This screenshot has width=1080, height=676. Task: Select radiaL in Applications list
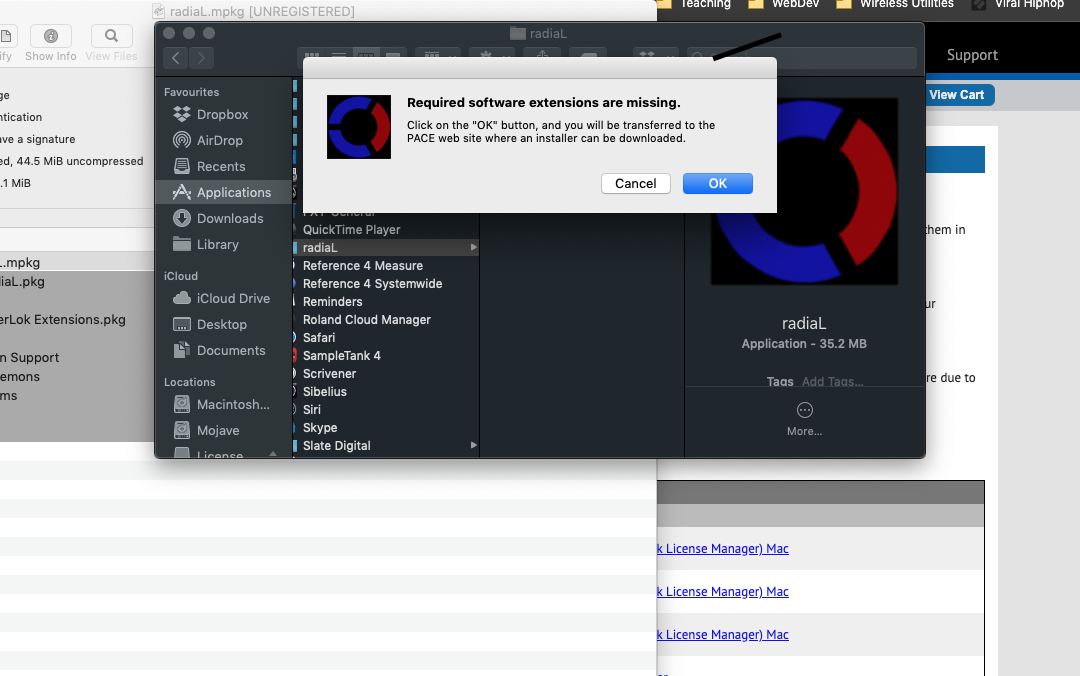(386, 247)
